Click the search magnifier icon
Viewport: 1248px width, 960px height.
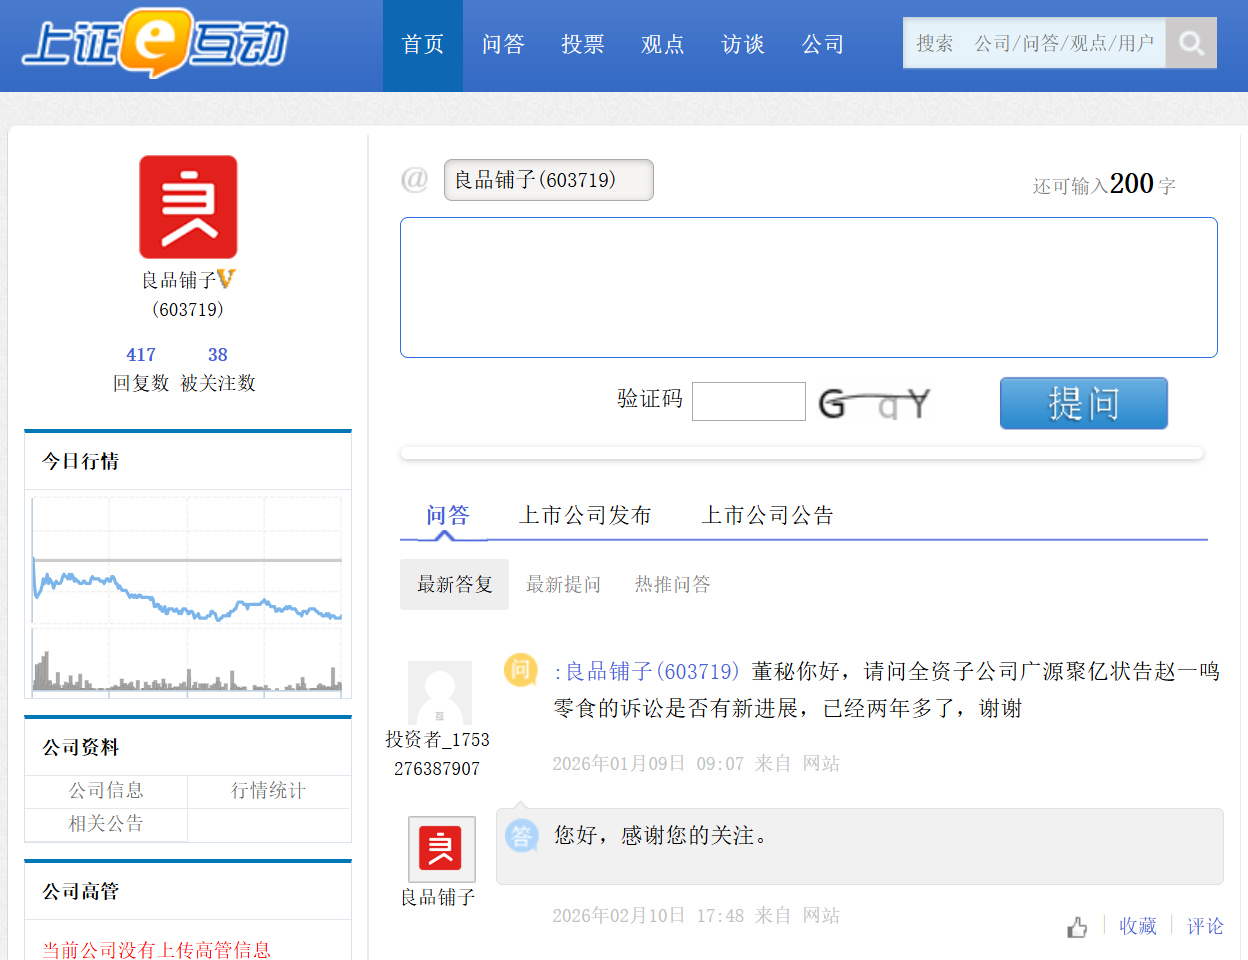pos(1191,43)
